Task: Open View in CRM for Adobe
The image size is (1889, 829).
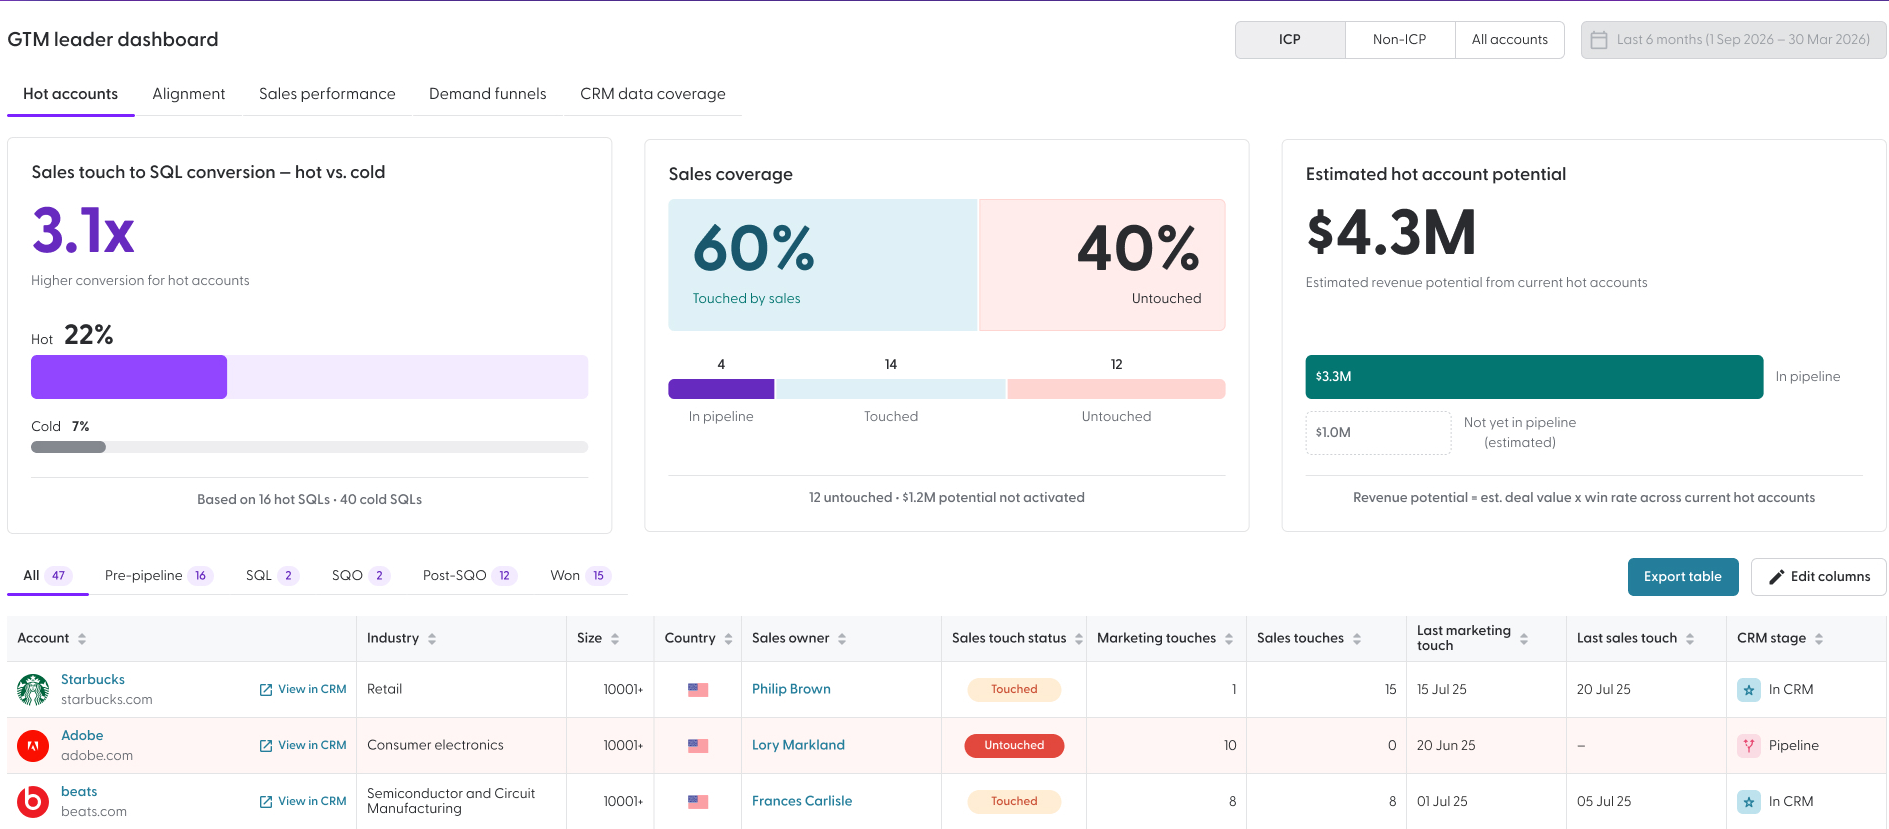Action: coord(303,746)
